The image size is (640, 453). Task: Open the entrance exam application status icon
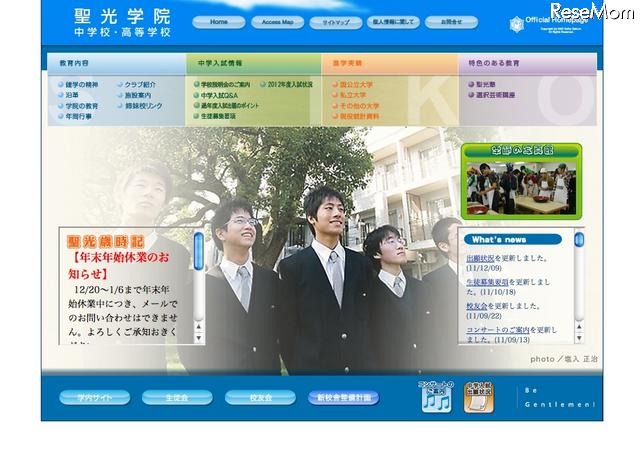479,396
